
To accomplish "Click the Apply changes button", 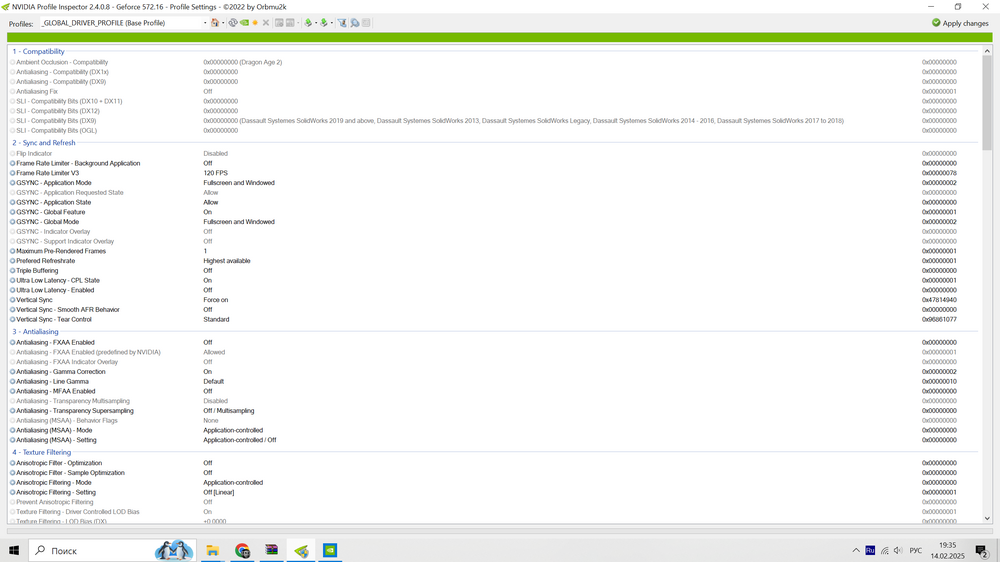I will point(960,23).
